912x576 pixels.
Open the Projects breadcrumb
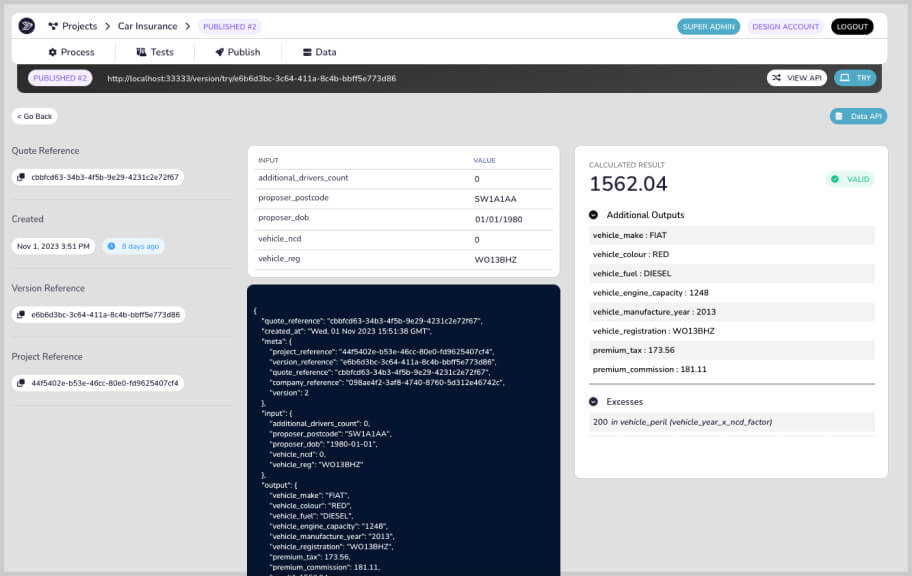[73, 26]
